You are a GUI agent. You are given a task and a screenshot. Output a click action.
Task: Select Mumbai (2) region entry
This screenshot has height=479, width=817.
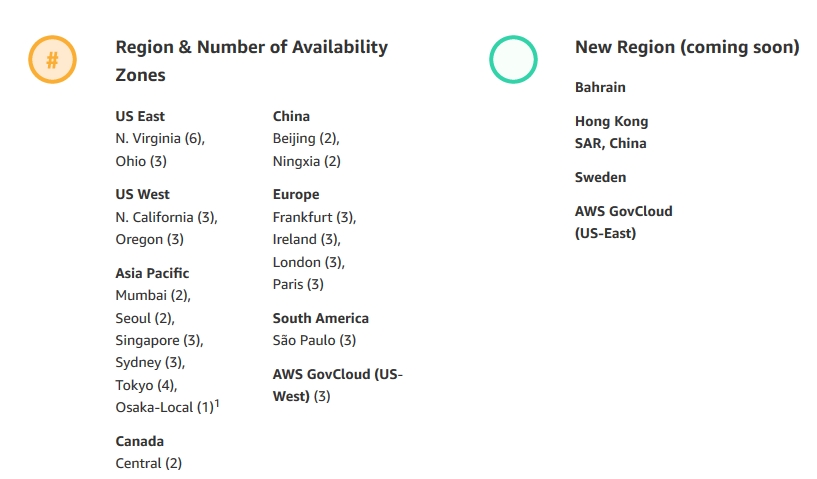[153, 295]
